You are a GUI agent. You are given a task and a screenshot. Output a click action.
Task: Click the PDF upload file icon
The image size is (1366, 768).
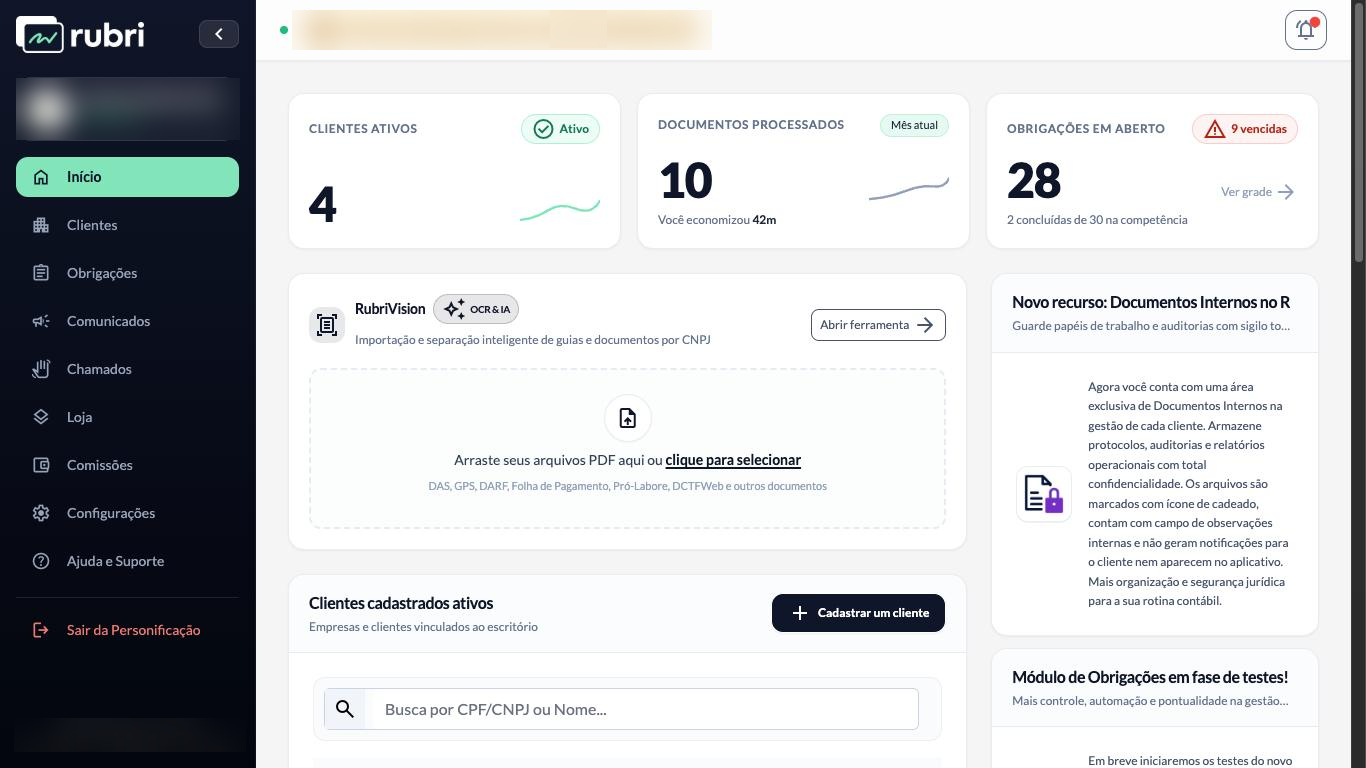pos(628,418)
